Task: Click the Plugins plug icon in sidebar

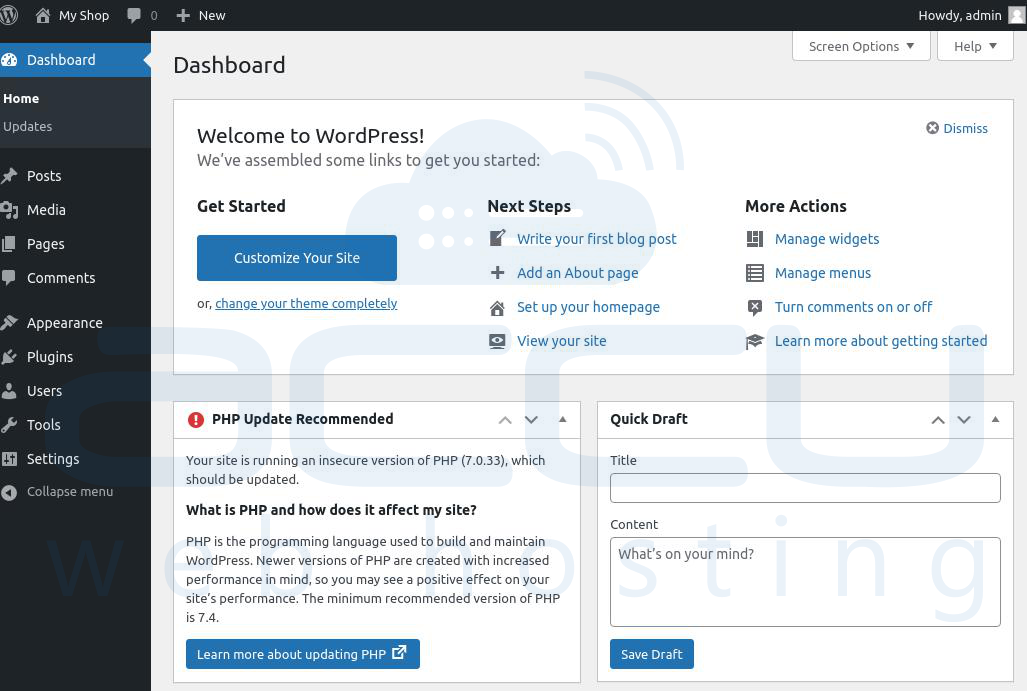Action: (9, 357)
